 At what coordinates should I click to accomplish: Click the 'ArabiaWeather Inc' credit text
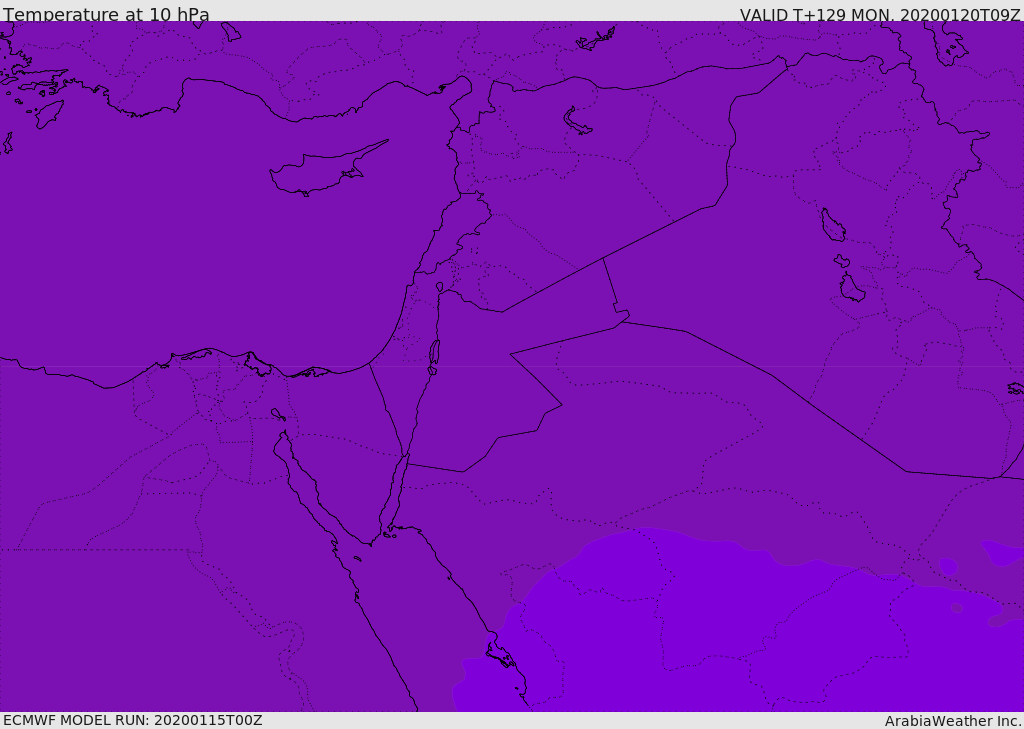pyautogui.click(x=953, y=721)
